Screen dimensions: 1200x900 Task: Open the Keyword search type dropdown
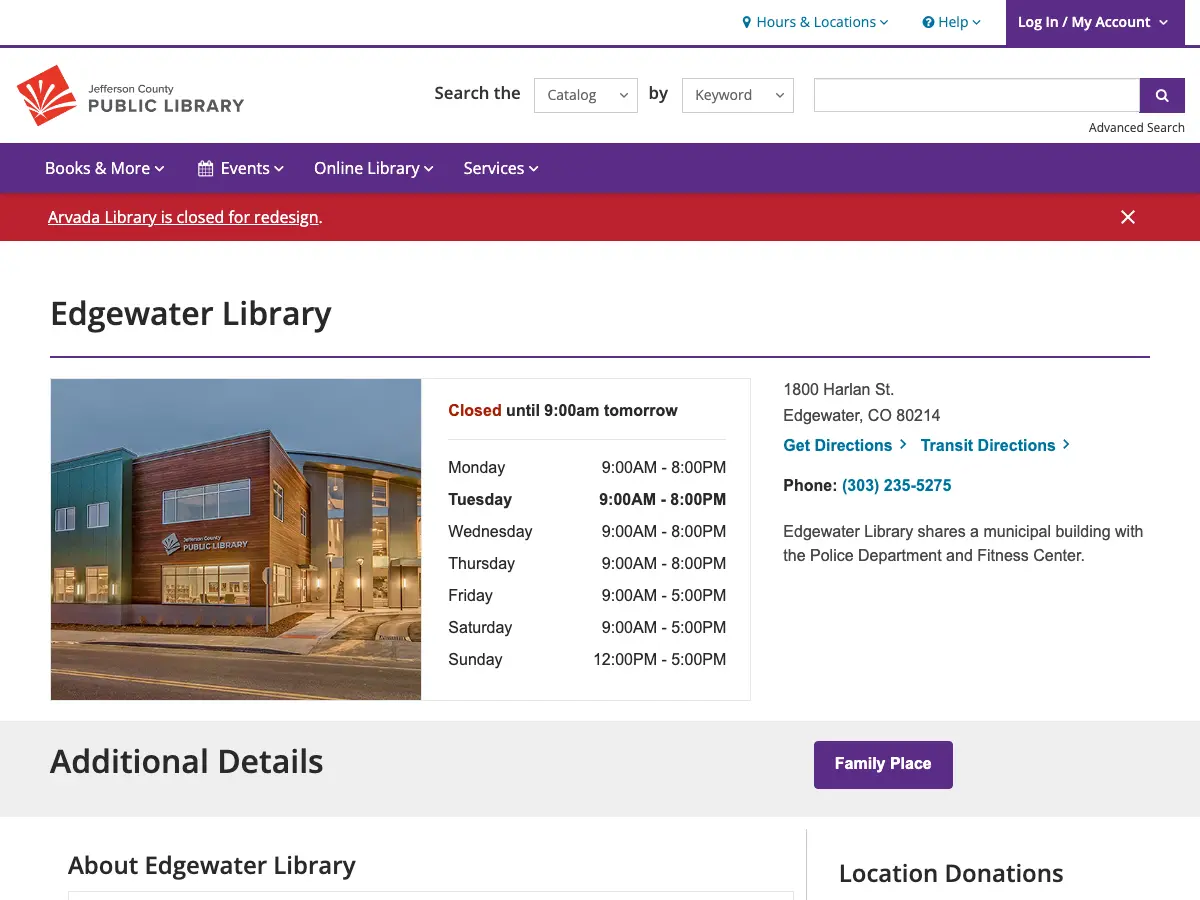(x=738, y=95)
